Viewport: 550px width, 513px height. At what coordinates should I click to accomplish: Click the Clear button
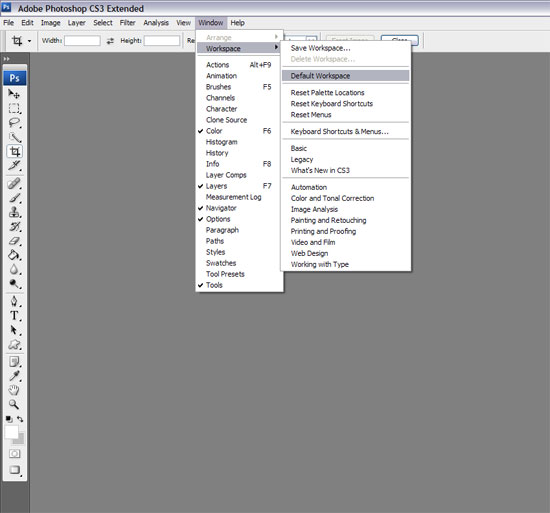pyautogui.click(x=400, y=40)
